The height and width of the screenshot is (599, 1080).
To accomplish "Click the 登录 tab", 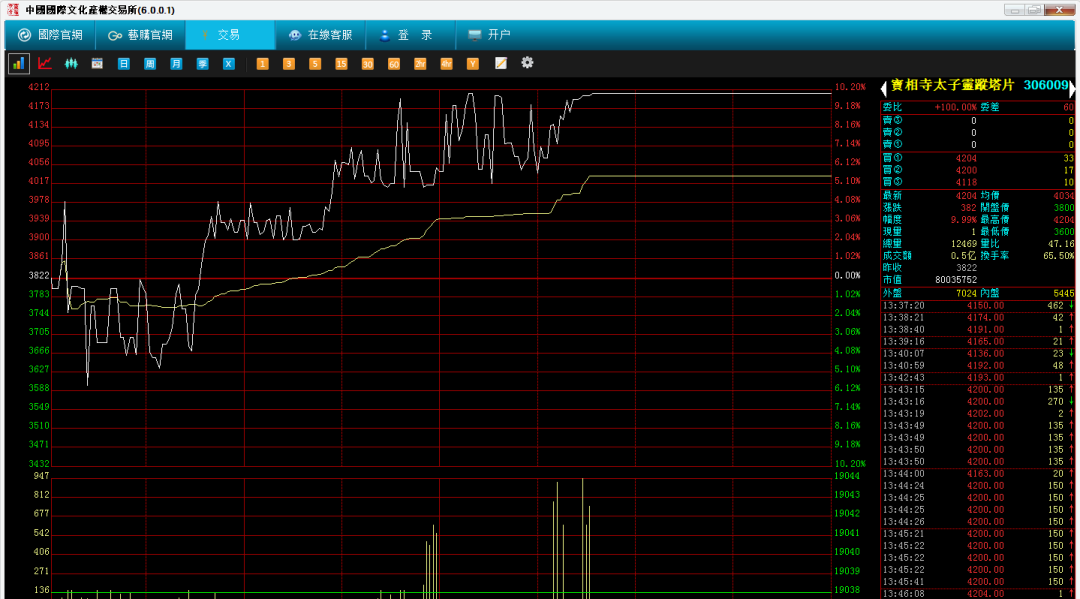I will [410, 34].
